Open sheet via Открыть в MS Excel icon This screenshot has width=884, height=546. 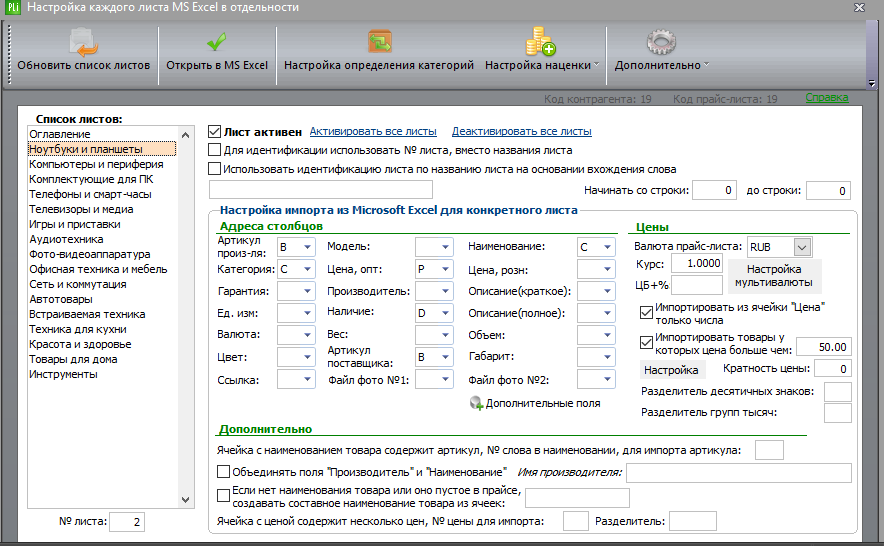click(216, 42)
